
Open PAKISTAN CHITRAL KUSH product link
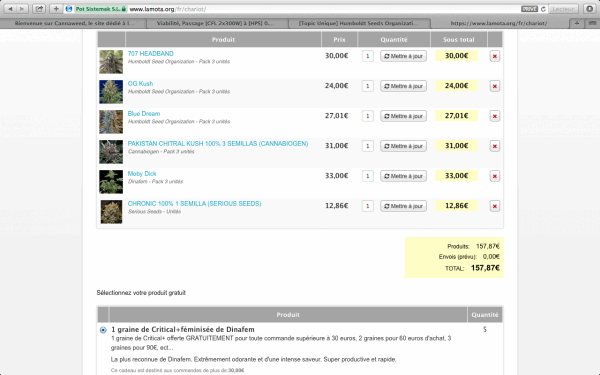tap(218, 143)
